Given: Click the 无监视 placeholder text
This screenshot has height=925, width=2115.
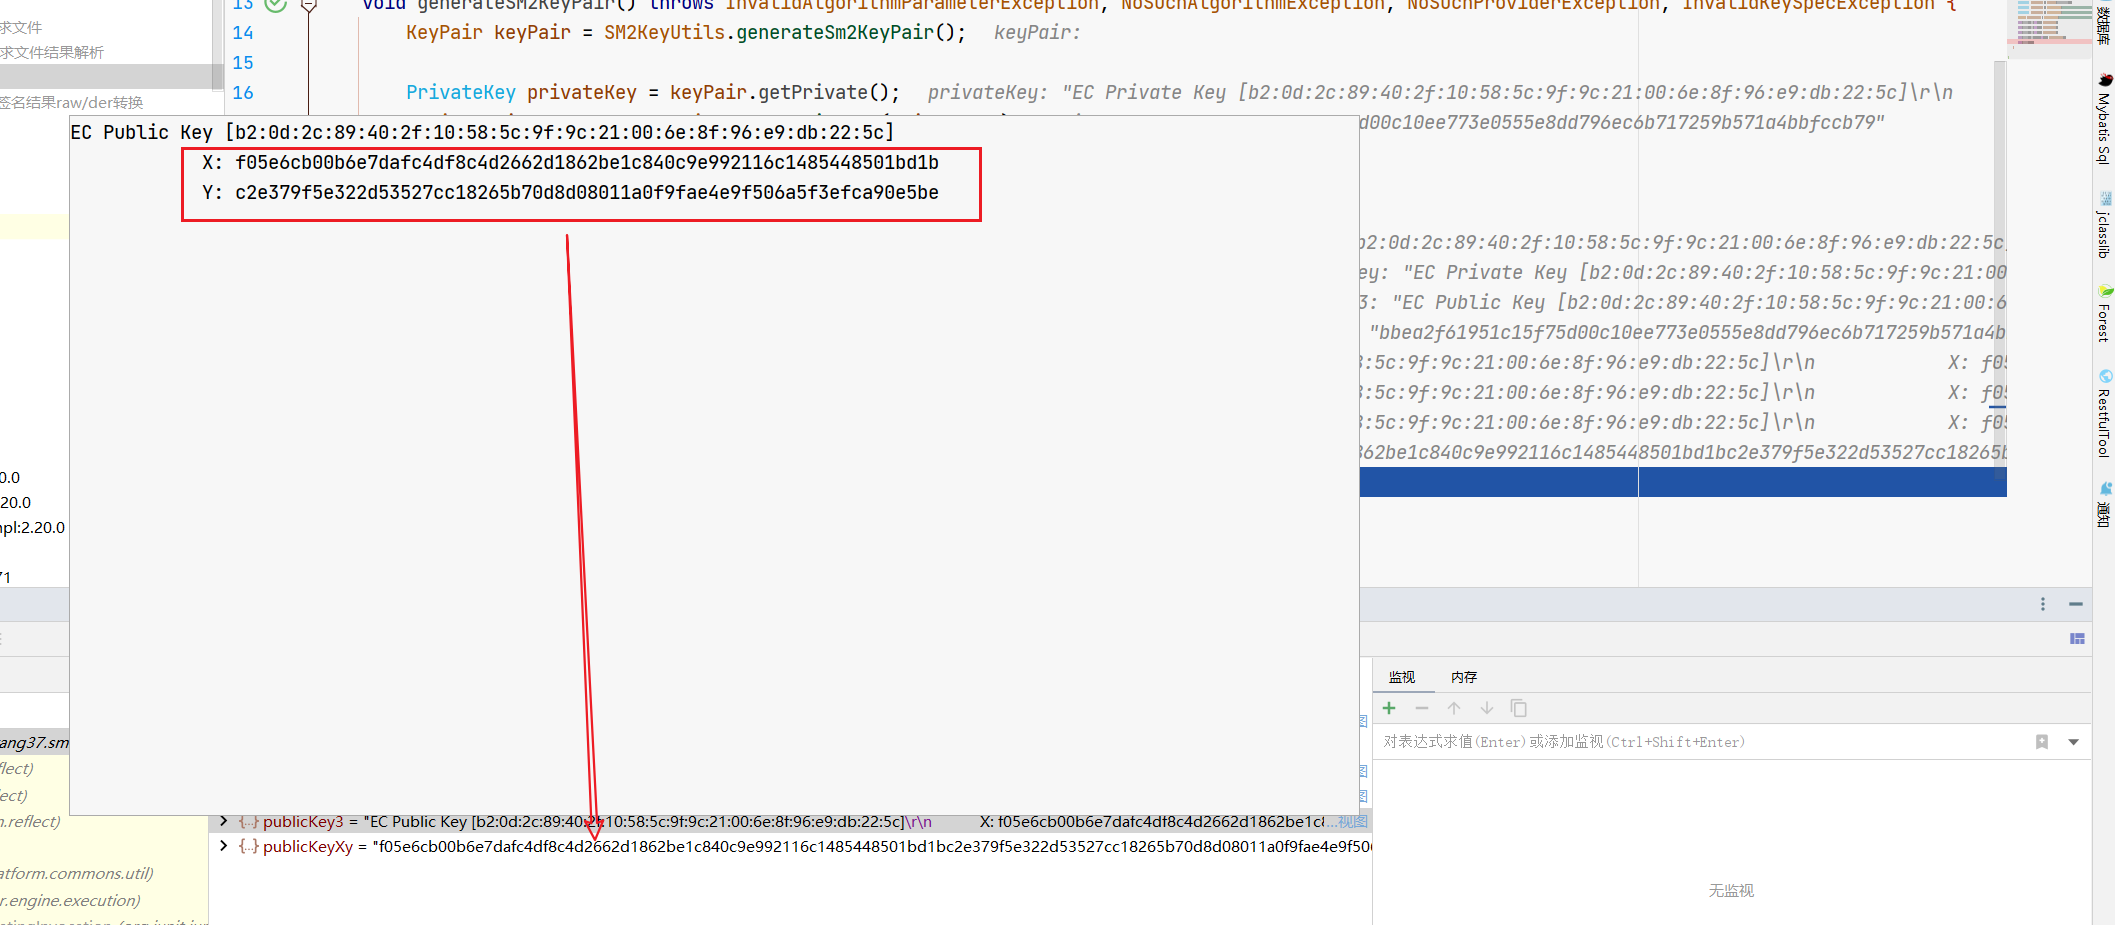Looking at the screenshot, I should click(x=1731, y=890).
